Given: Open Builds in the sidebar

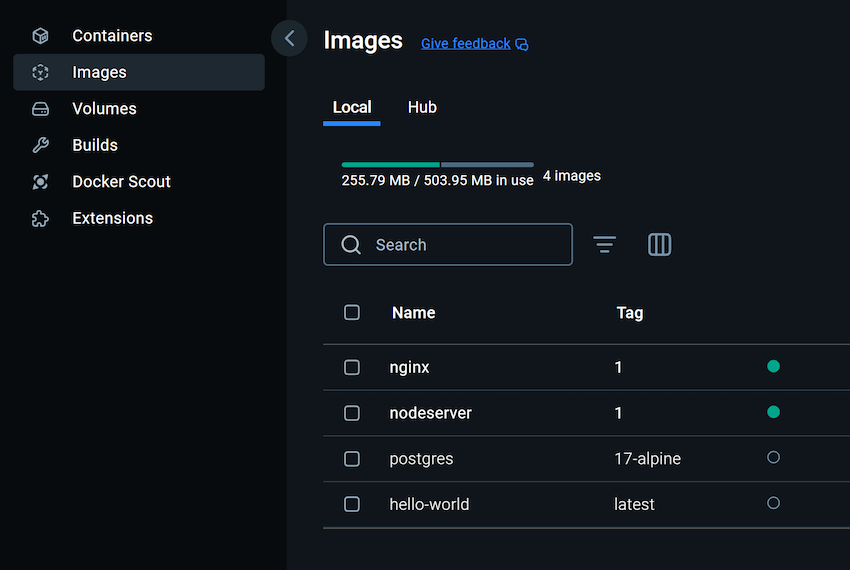Looking at the screenshot, I should (x=139, y=145).
